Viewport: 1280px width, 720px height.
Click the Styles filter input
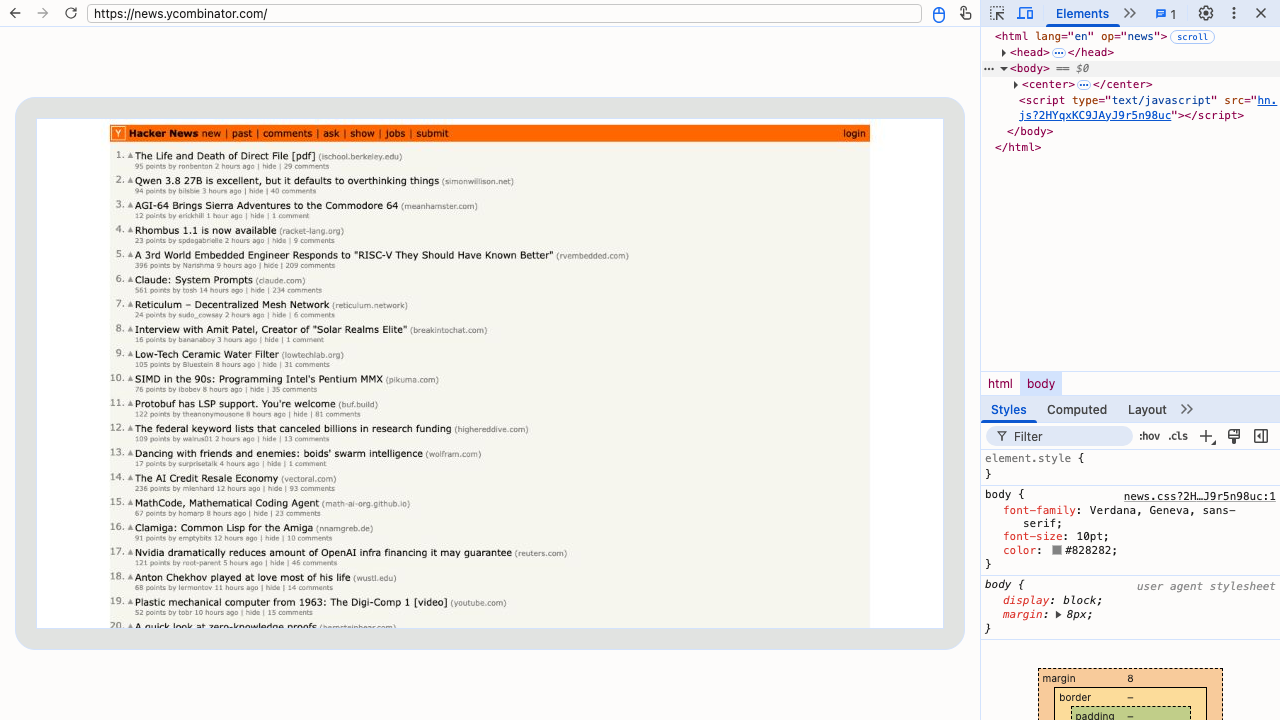coord(1059,437)
